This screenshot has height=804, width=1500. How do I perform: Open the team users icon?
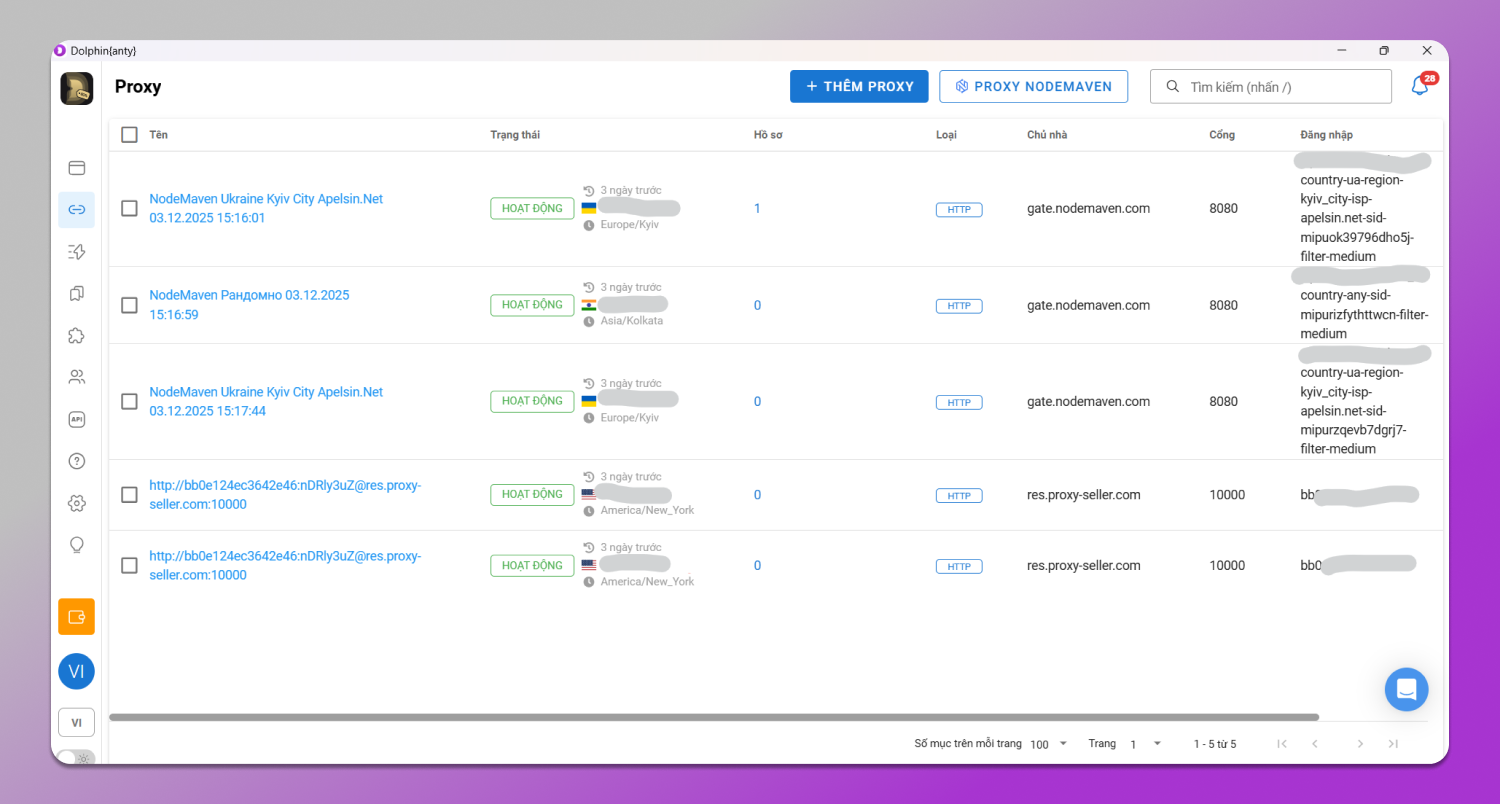(77, 378)
